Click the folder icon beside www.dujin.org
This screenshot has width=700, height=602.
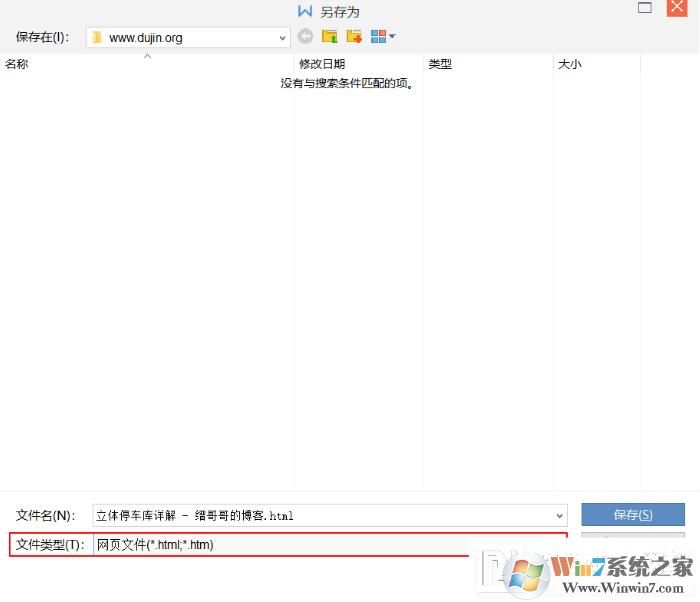(x=97, y=38)
